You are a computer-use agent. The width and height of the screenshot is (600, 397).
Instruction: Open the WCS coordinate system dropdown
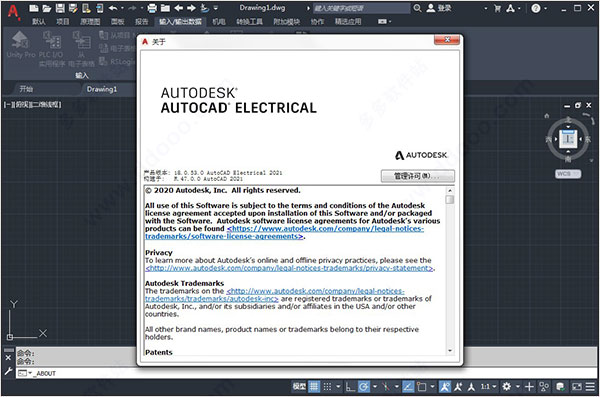pos(568,174)
